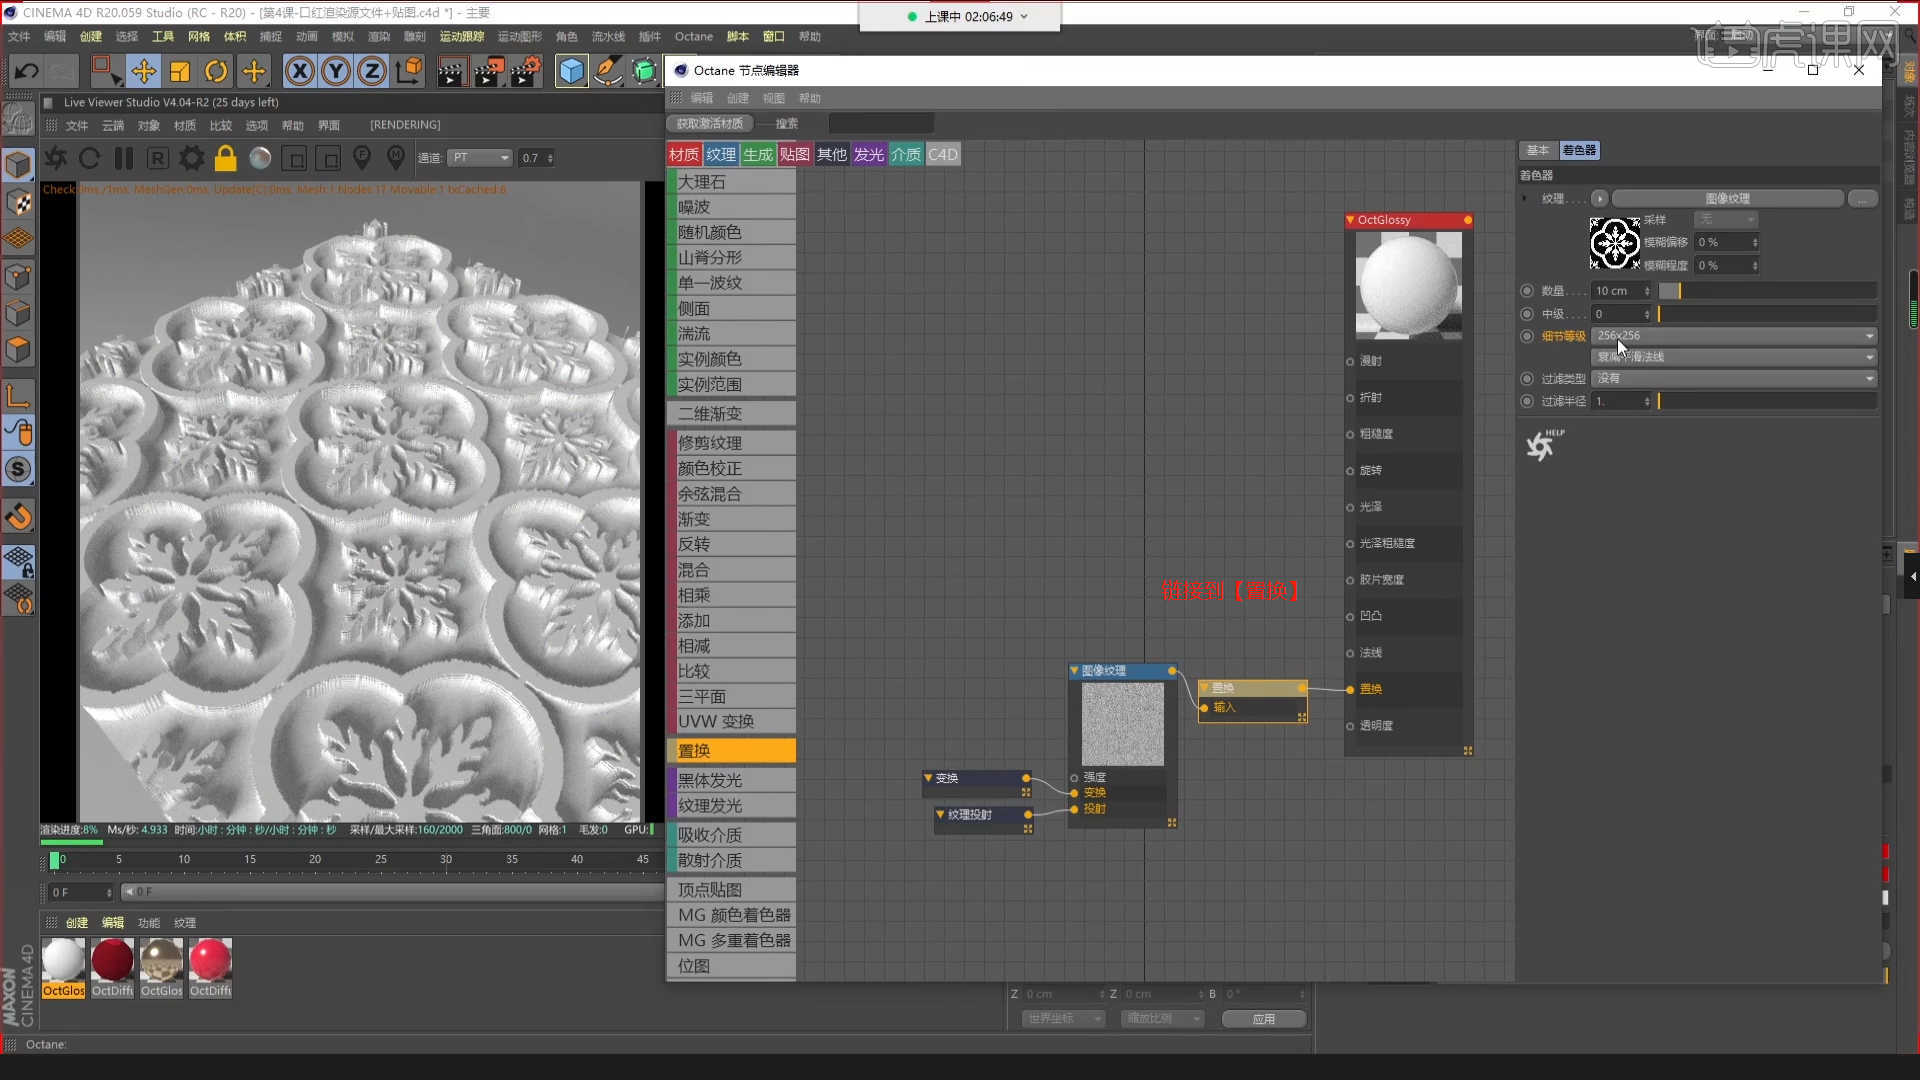Toggle Z axis lock
This screenshot has height=1080, width=1920.
(x=372, y=71)
